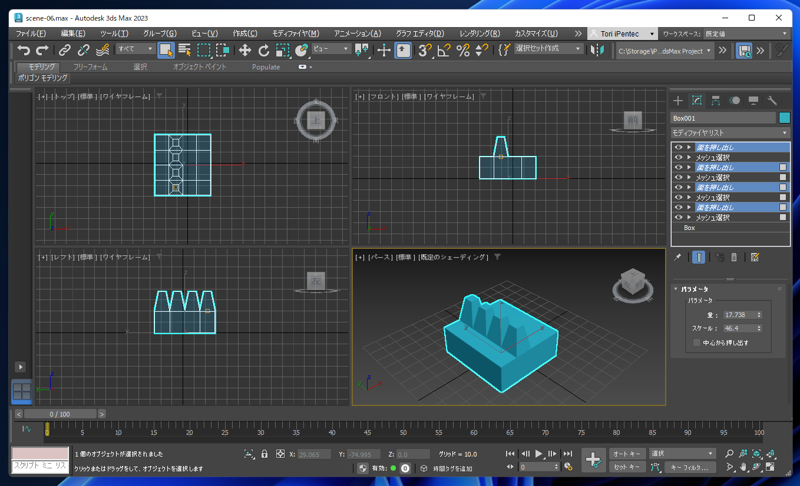Toggle the Angle Snap icon
The image size is (800, 486).
click(443, 50)
